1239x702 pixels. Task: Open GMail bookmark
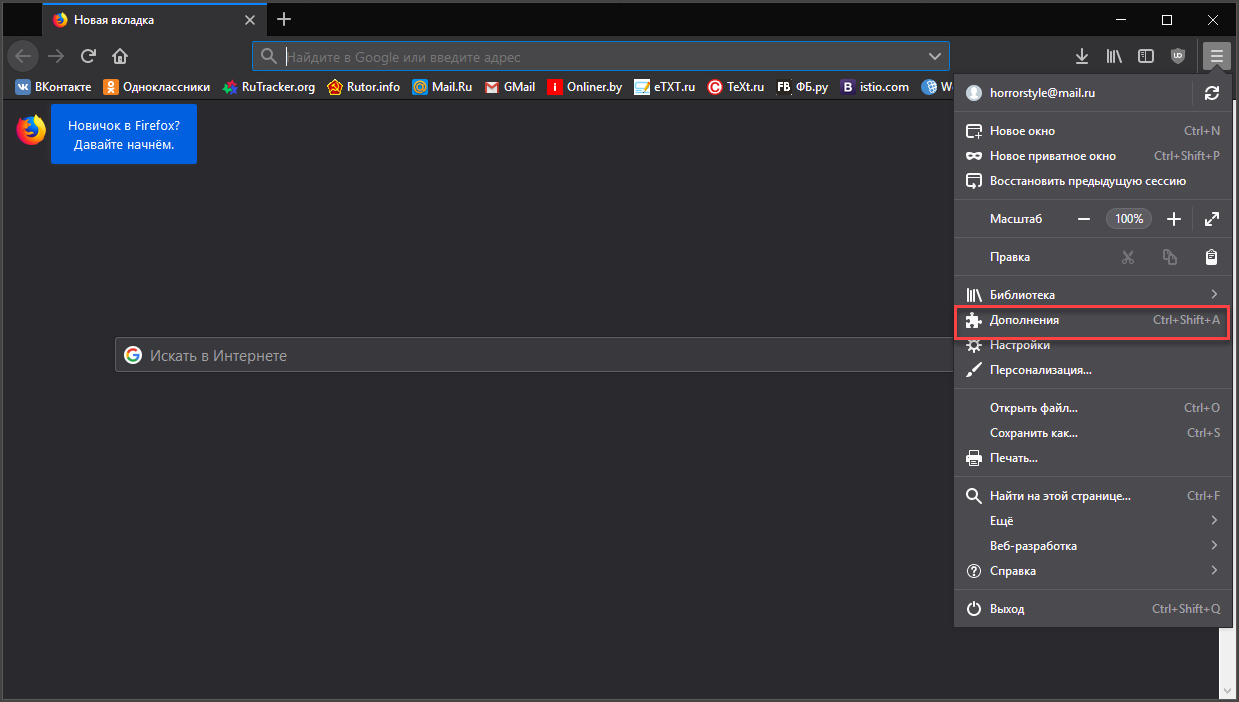pos(510,87)
